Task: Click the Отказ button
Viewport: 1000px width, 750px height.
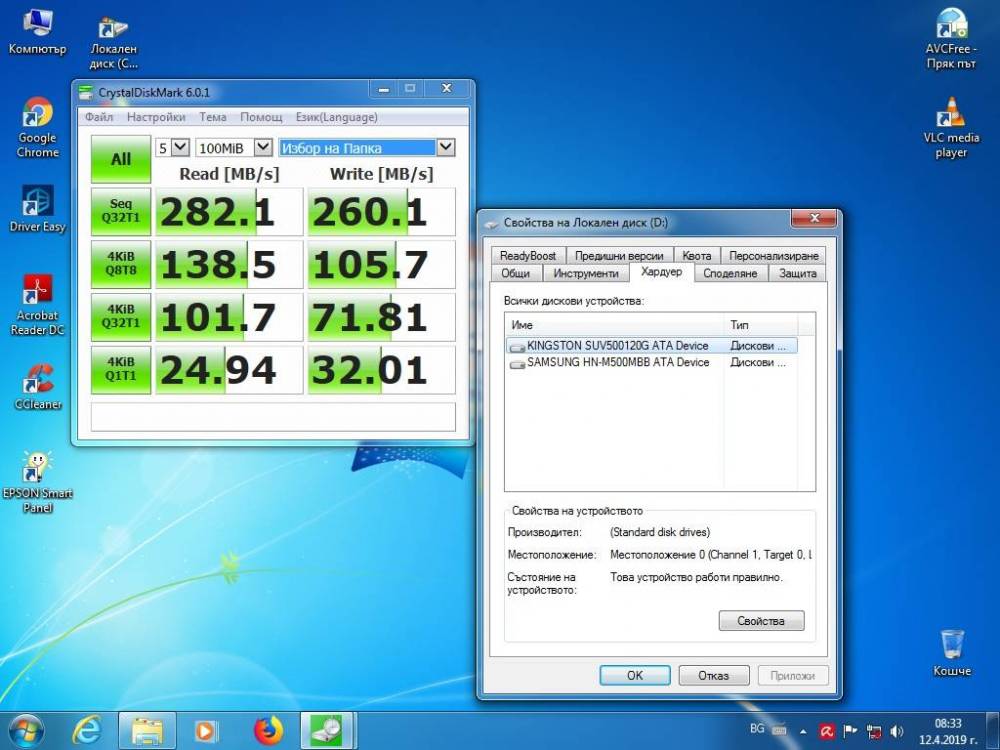Action: pos(713,675)
